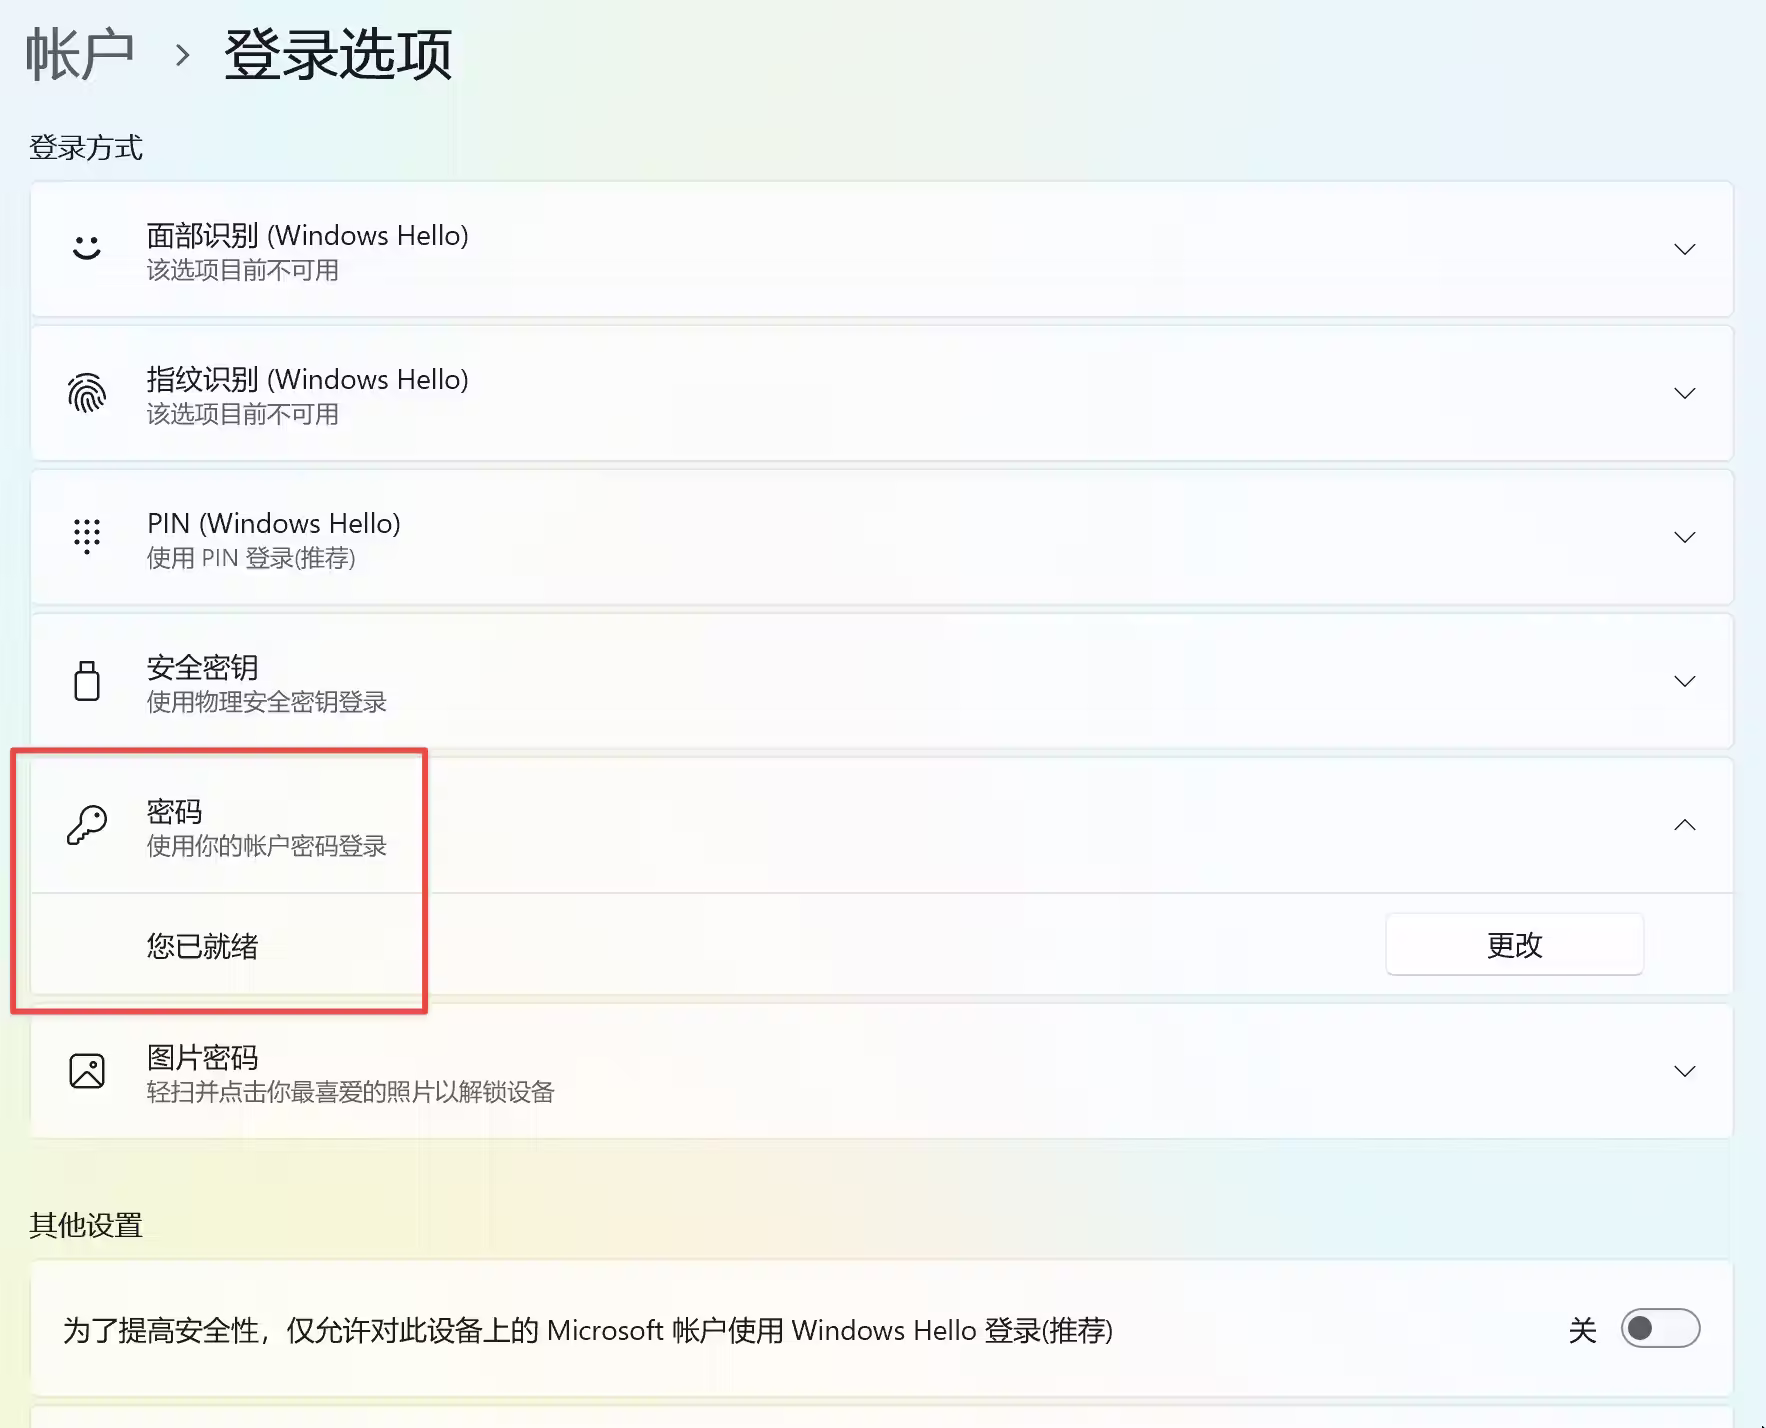Expand the 安全密钥 section chevron
Screen dimensions: 1766x1428
coord(1684,681)
